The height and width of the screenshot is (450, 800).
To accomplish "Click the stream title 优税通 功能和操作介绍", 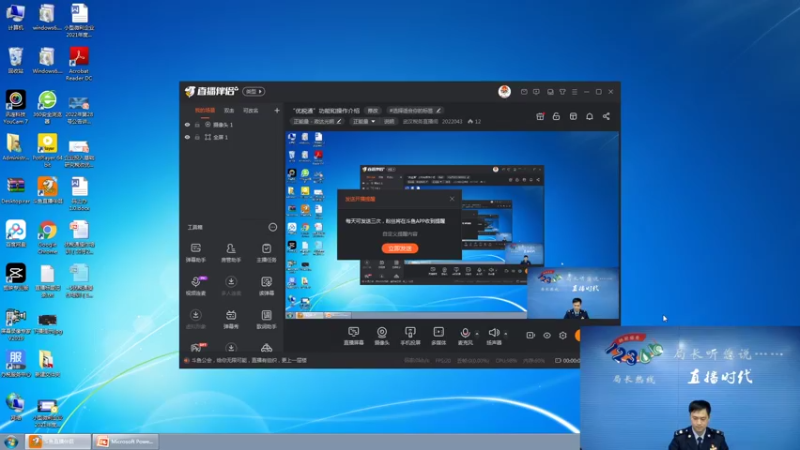I will pyautogui.click(x=326, y=110).
